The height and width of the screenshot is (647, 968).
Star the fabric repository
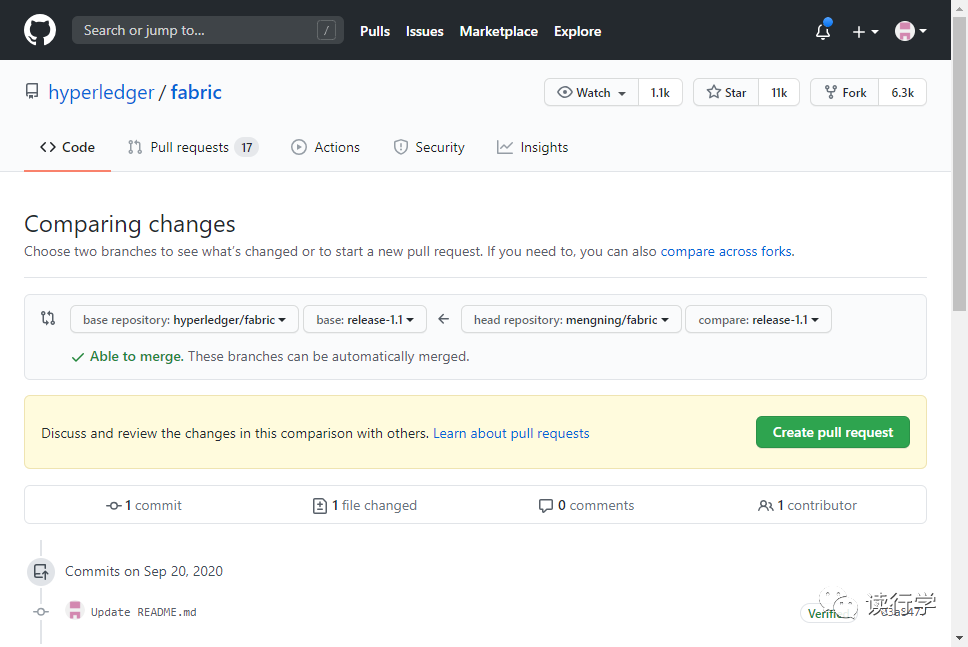pos(726,93)
